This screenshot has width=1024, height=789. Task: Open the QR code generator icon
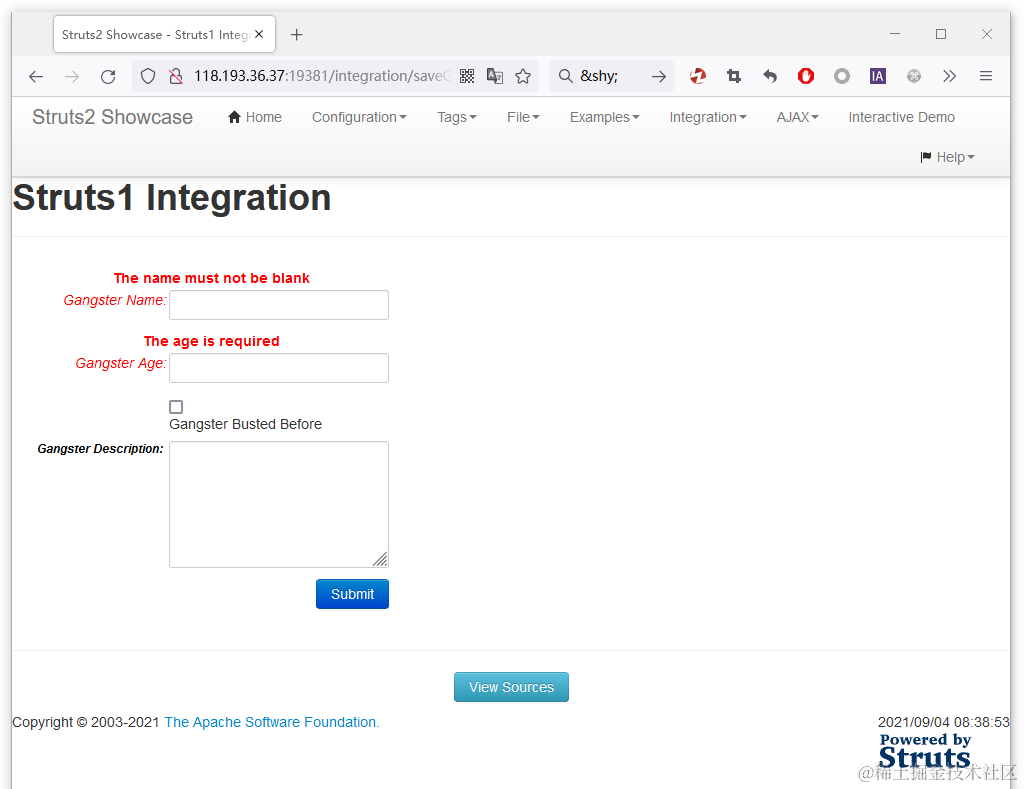(467, 76)
